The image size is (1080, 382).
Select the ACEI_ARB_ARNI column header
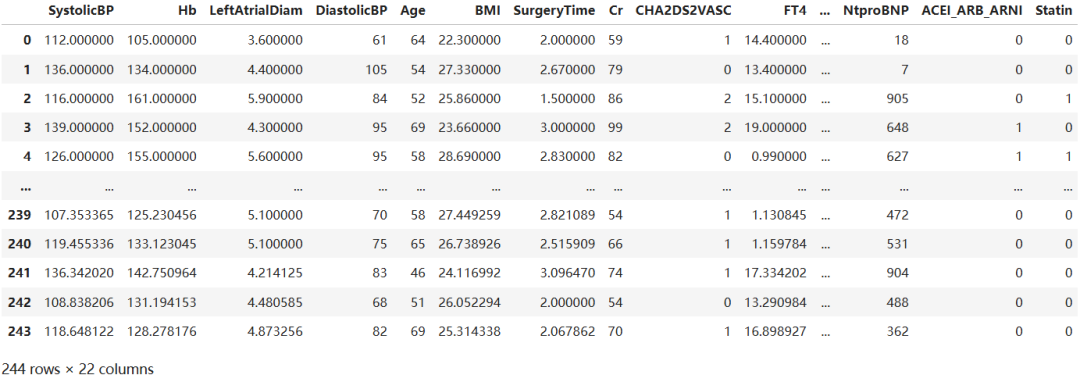pyautogui.click(x=972, y=11)
